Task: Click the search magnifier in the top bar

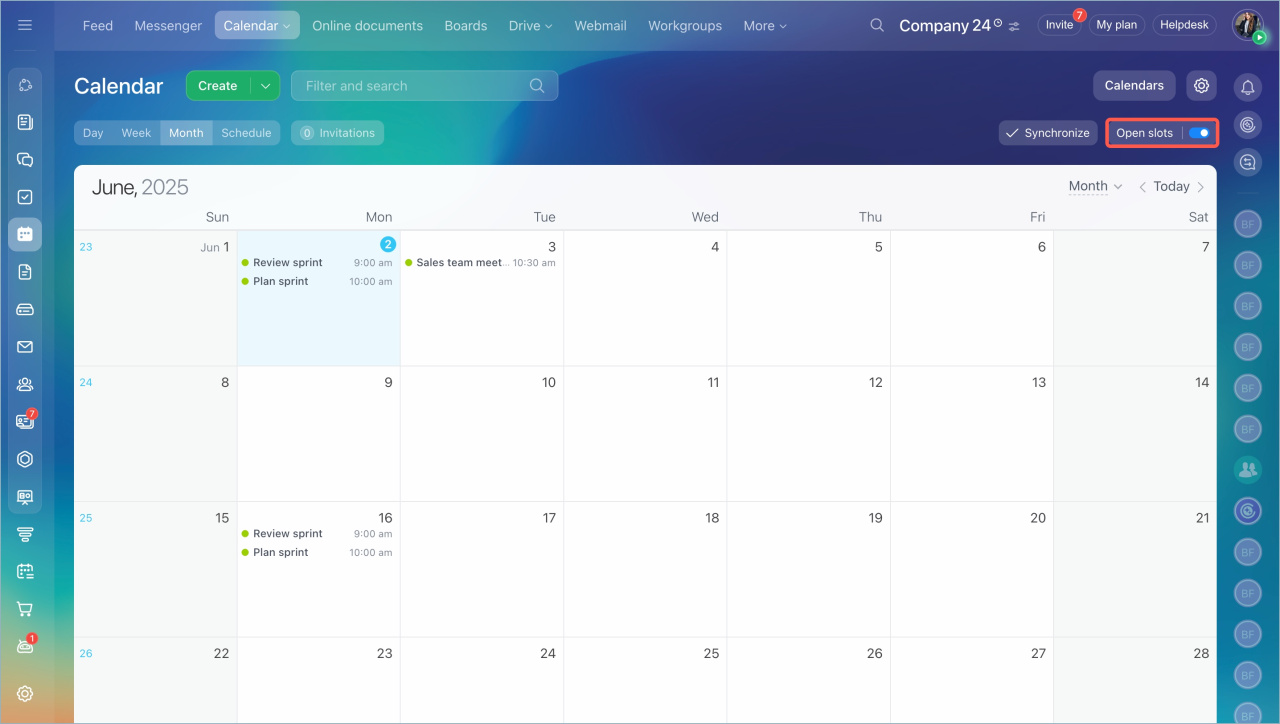Action: (877, 25)
